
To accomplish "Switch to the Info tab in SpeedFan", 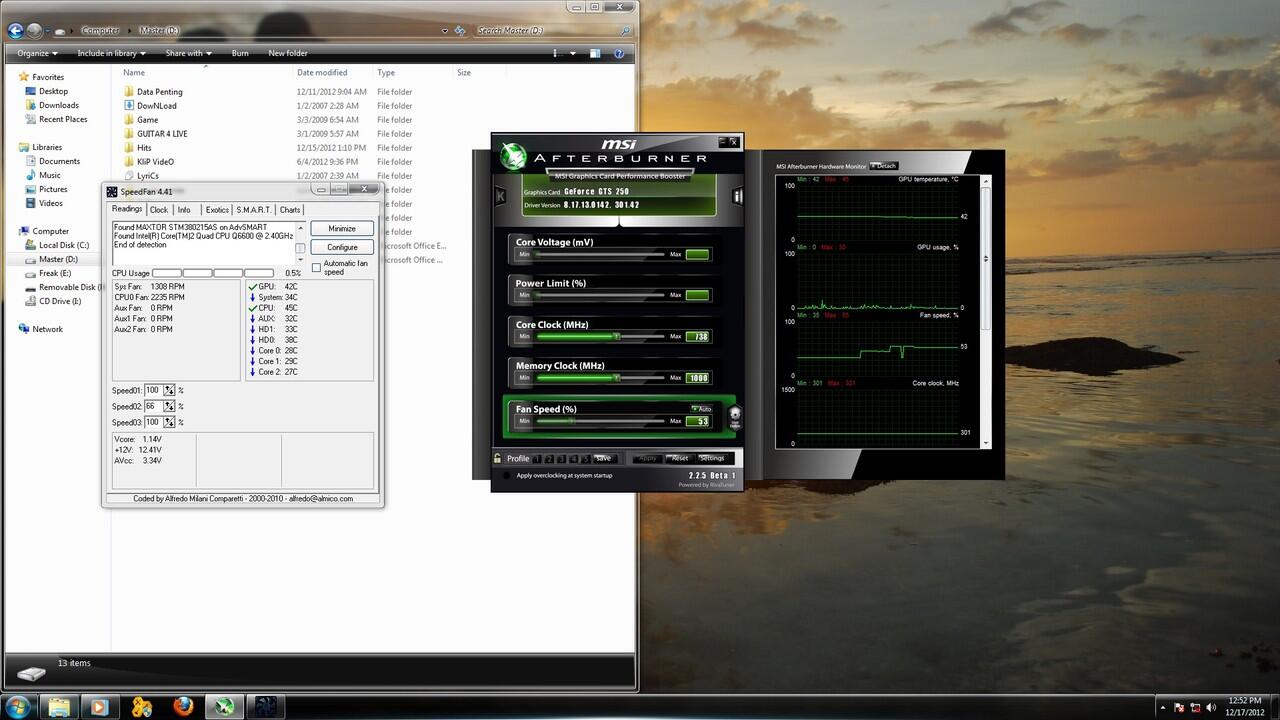I will click(x=184, y=210).
